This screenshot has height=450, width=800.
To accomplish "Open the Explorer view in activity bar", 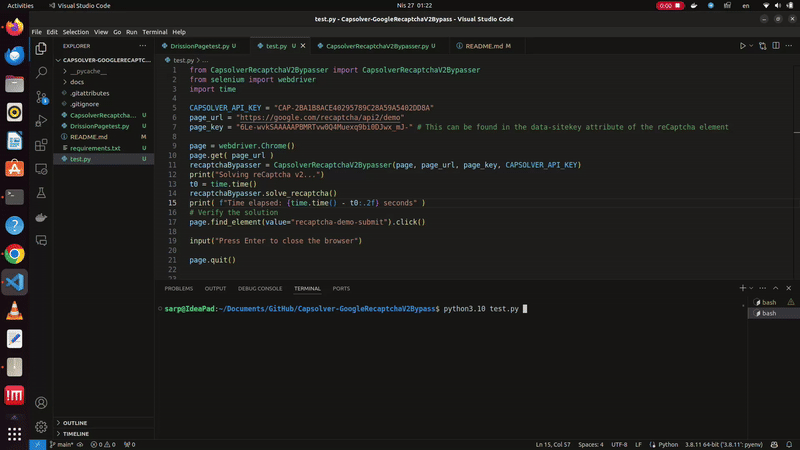I will (41, 48).
